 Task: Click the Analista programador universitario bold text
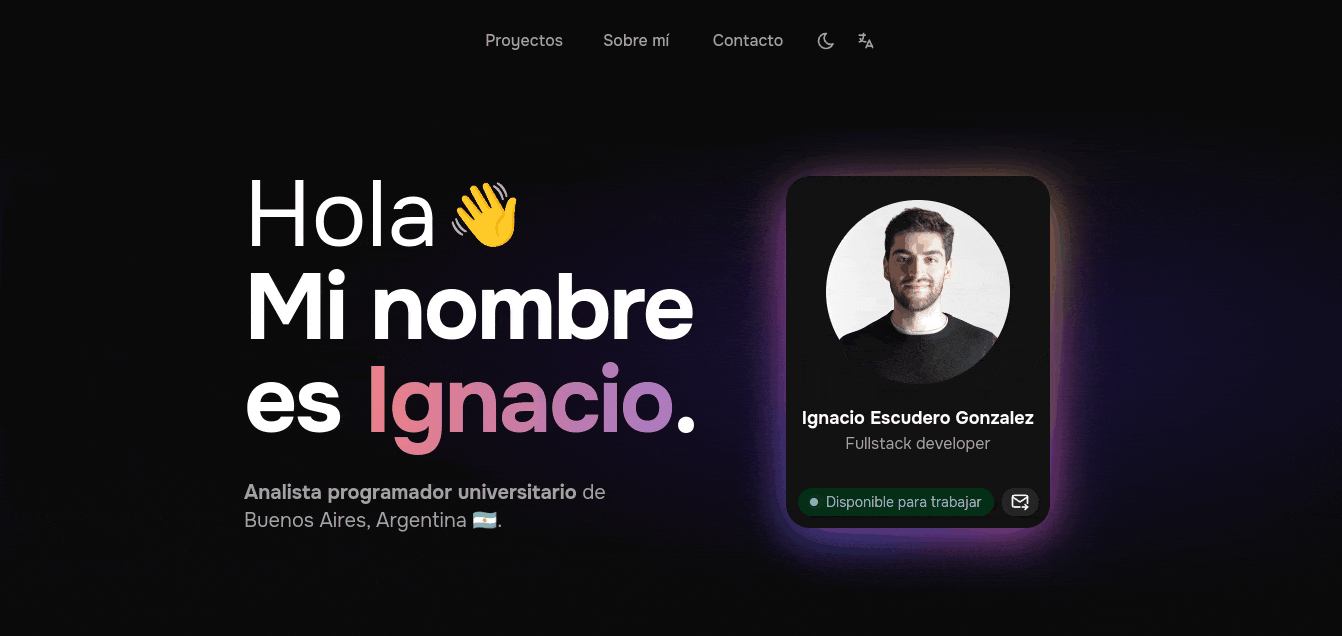410,492
